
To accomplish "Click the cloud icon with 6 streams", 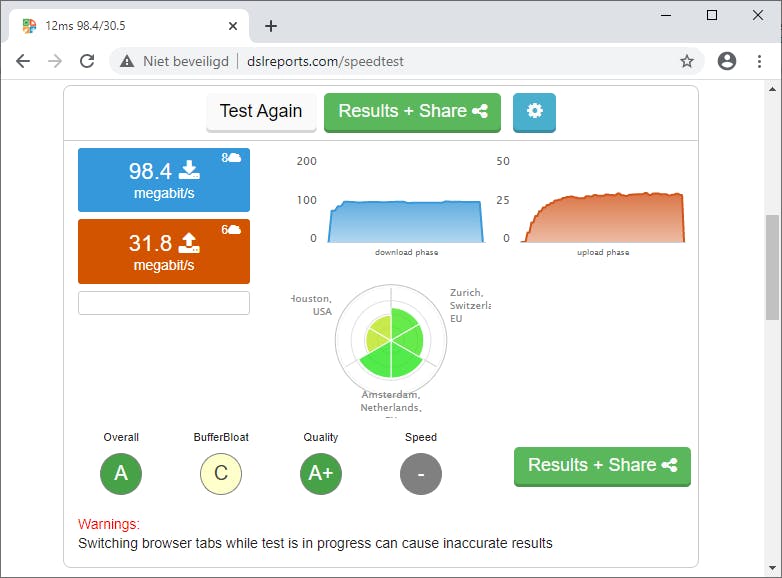I will coord(233,230).
